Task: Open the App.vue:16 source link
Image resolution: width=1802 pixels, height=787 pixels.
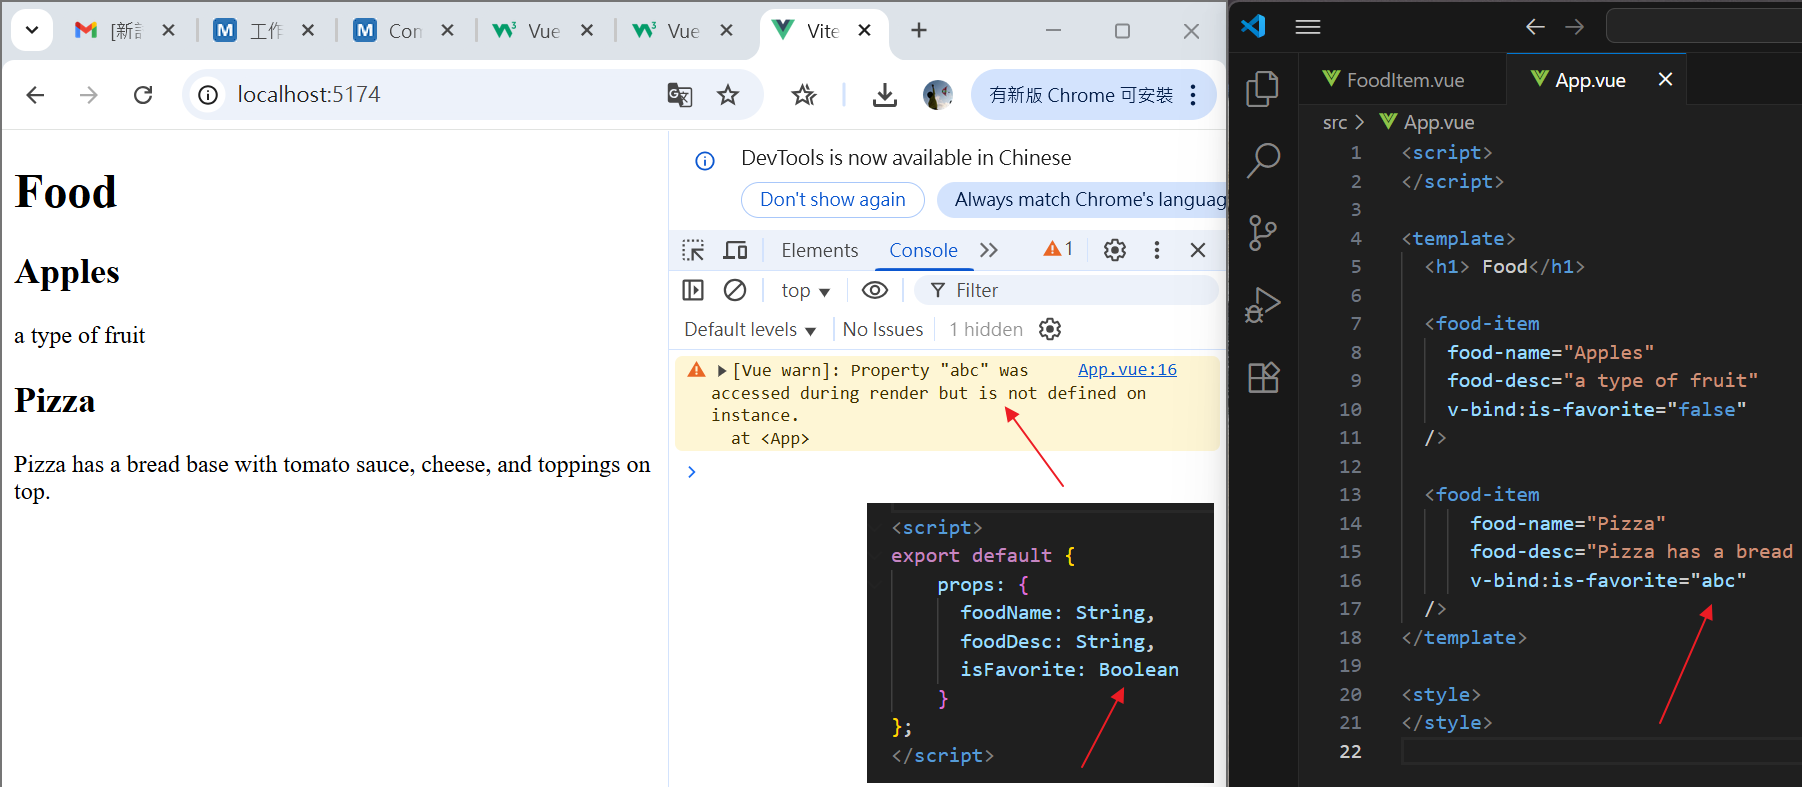Action: click(1126, 370)
